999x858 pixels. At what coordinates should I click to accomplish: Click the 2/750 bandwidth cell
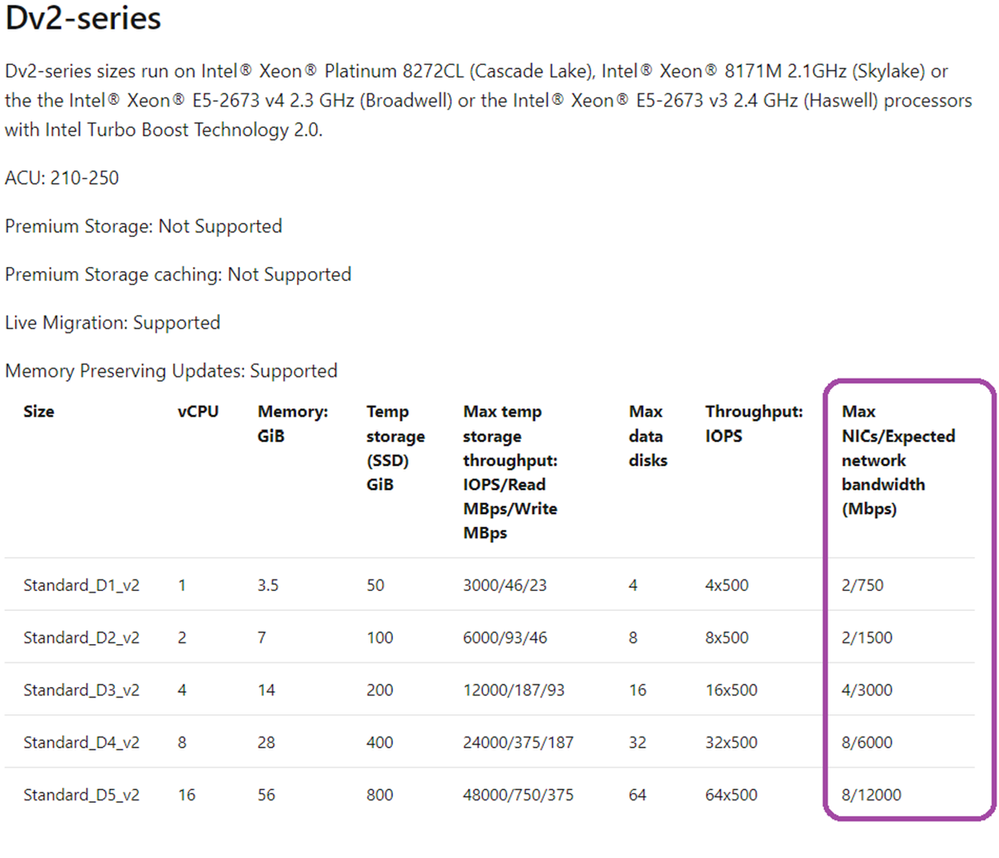[863, 585]
